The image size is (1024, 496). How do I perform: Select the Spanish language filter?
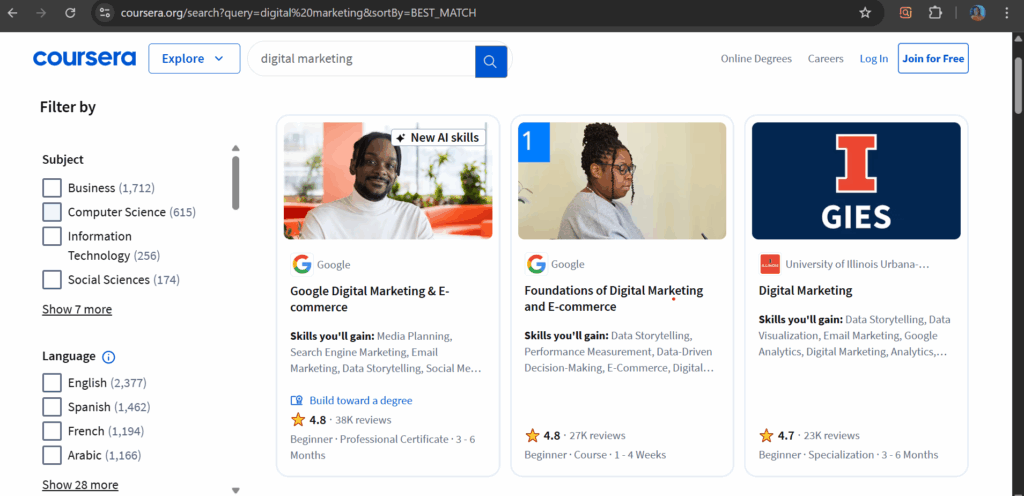click(x=52, y=407)
